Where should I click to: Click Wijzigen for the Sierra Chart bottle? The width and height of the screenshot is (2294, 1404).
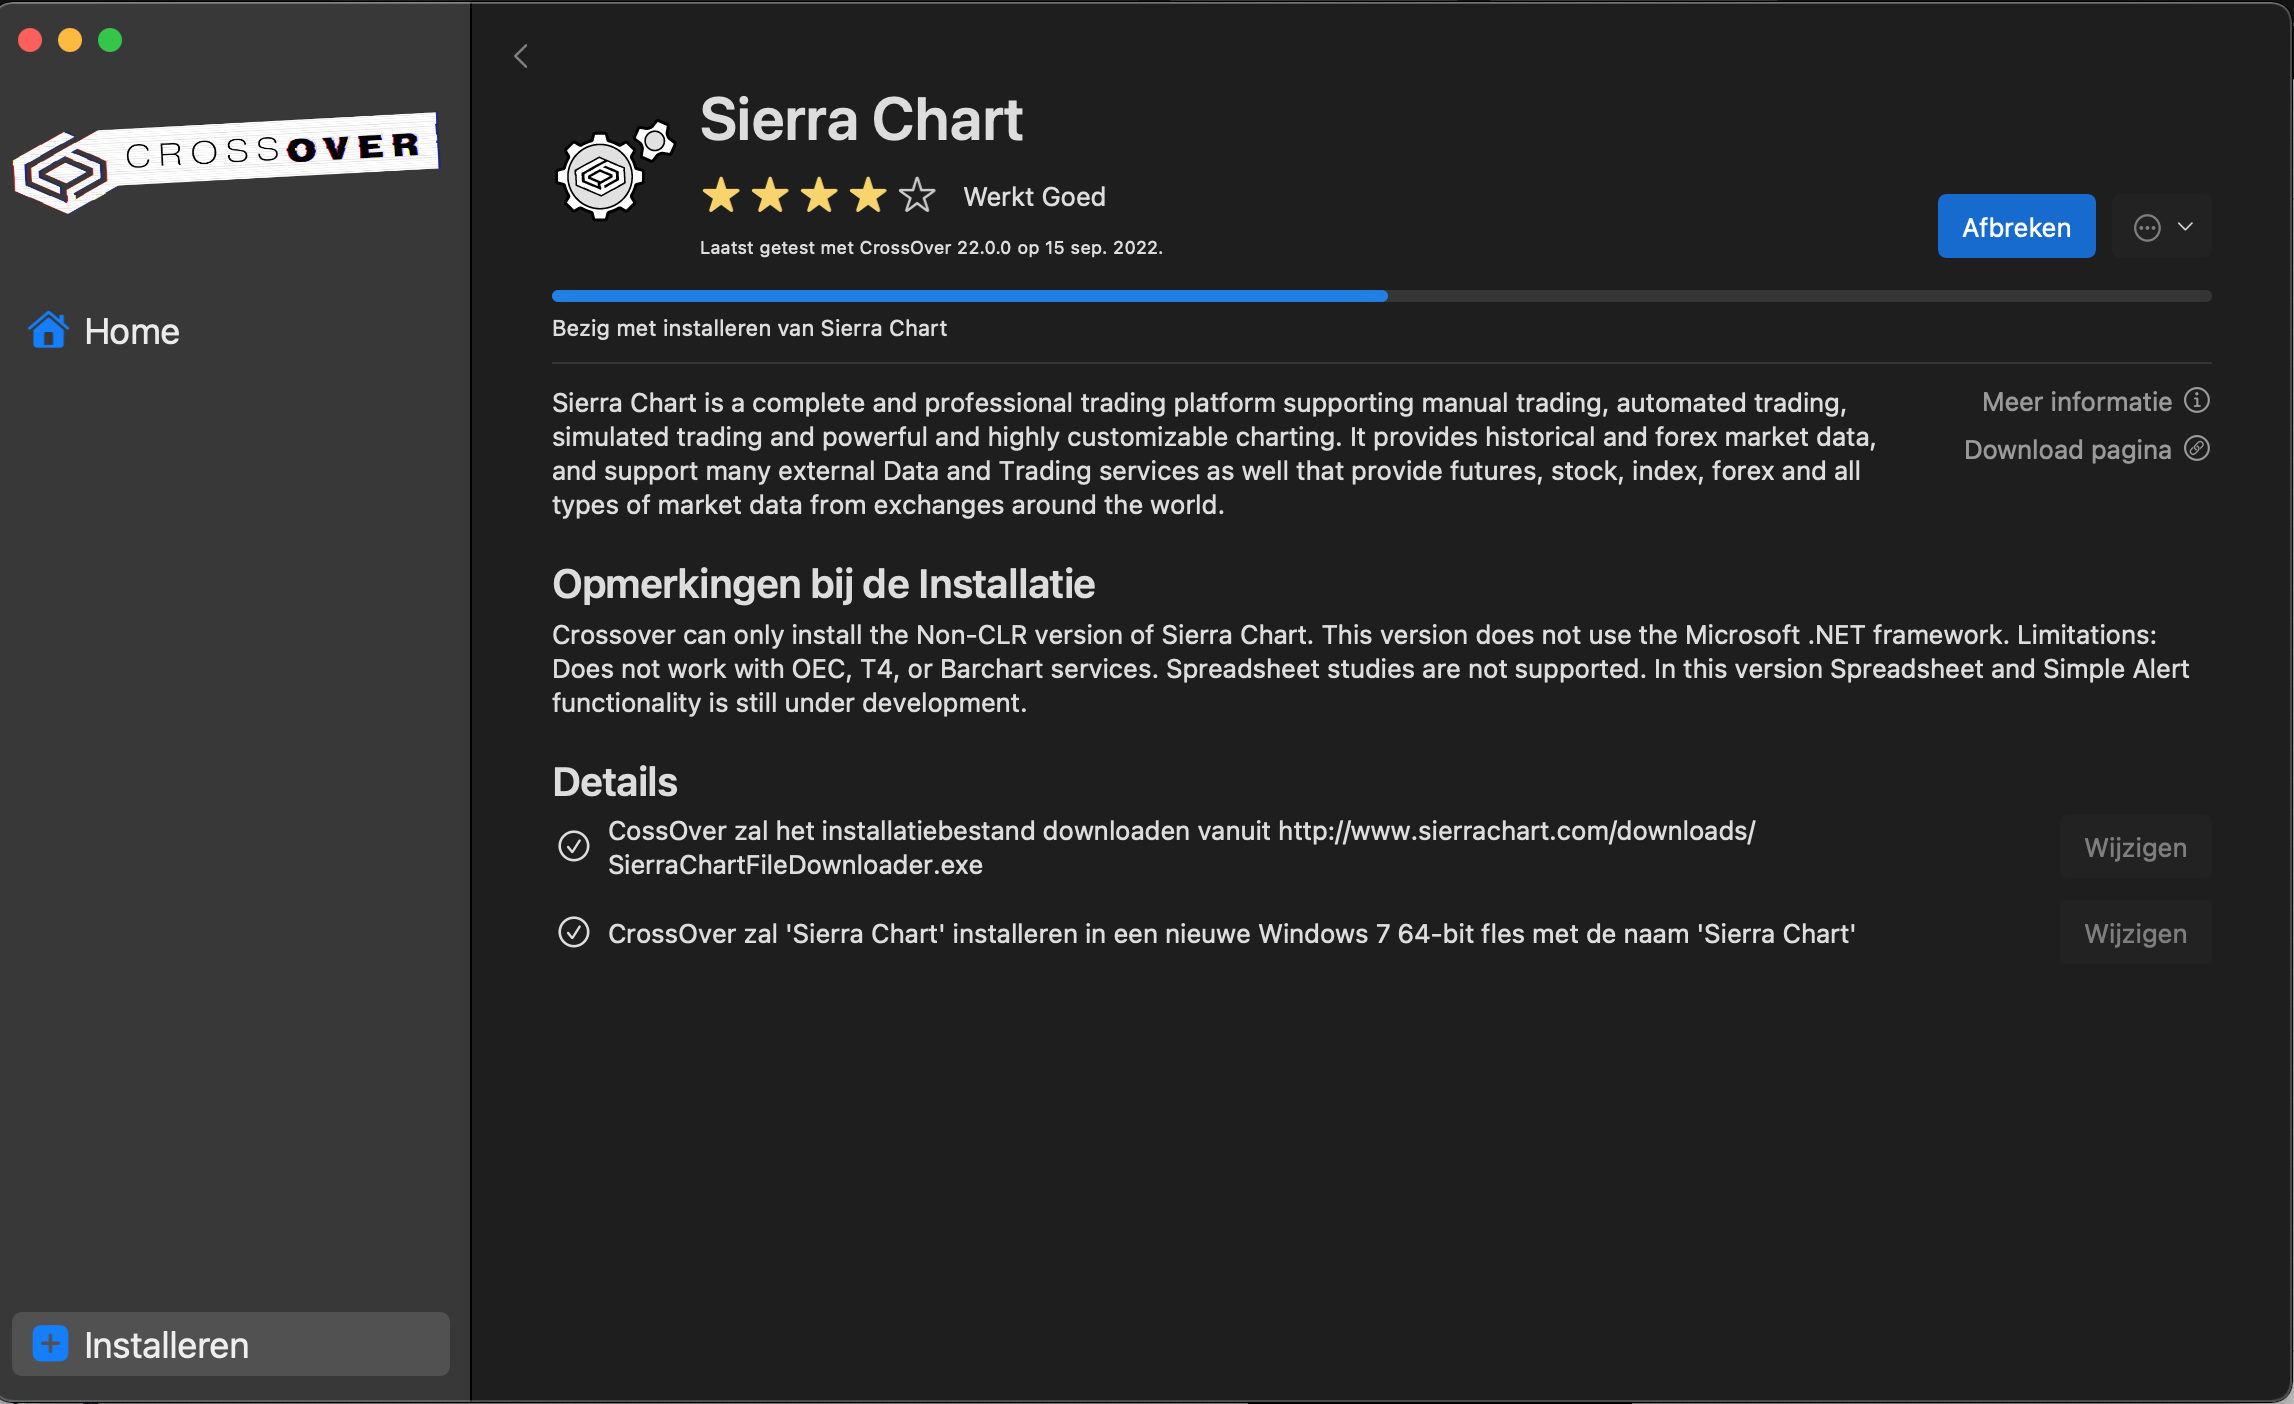pos(2135,934)
